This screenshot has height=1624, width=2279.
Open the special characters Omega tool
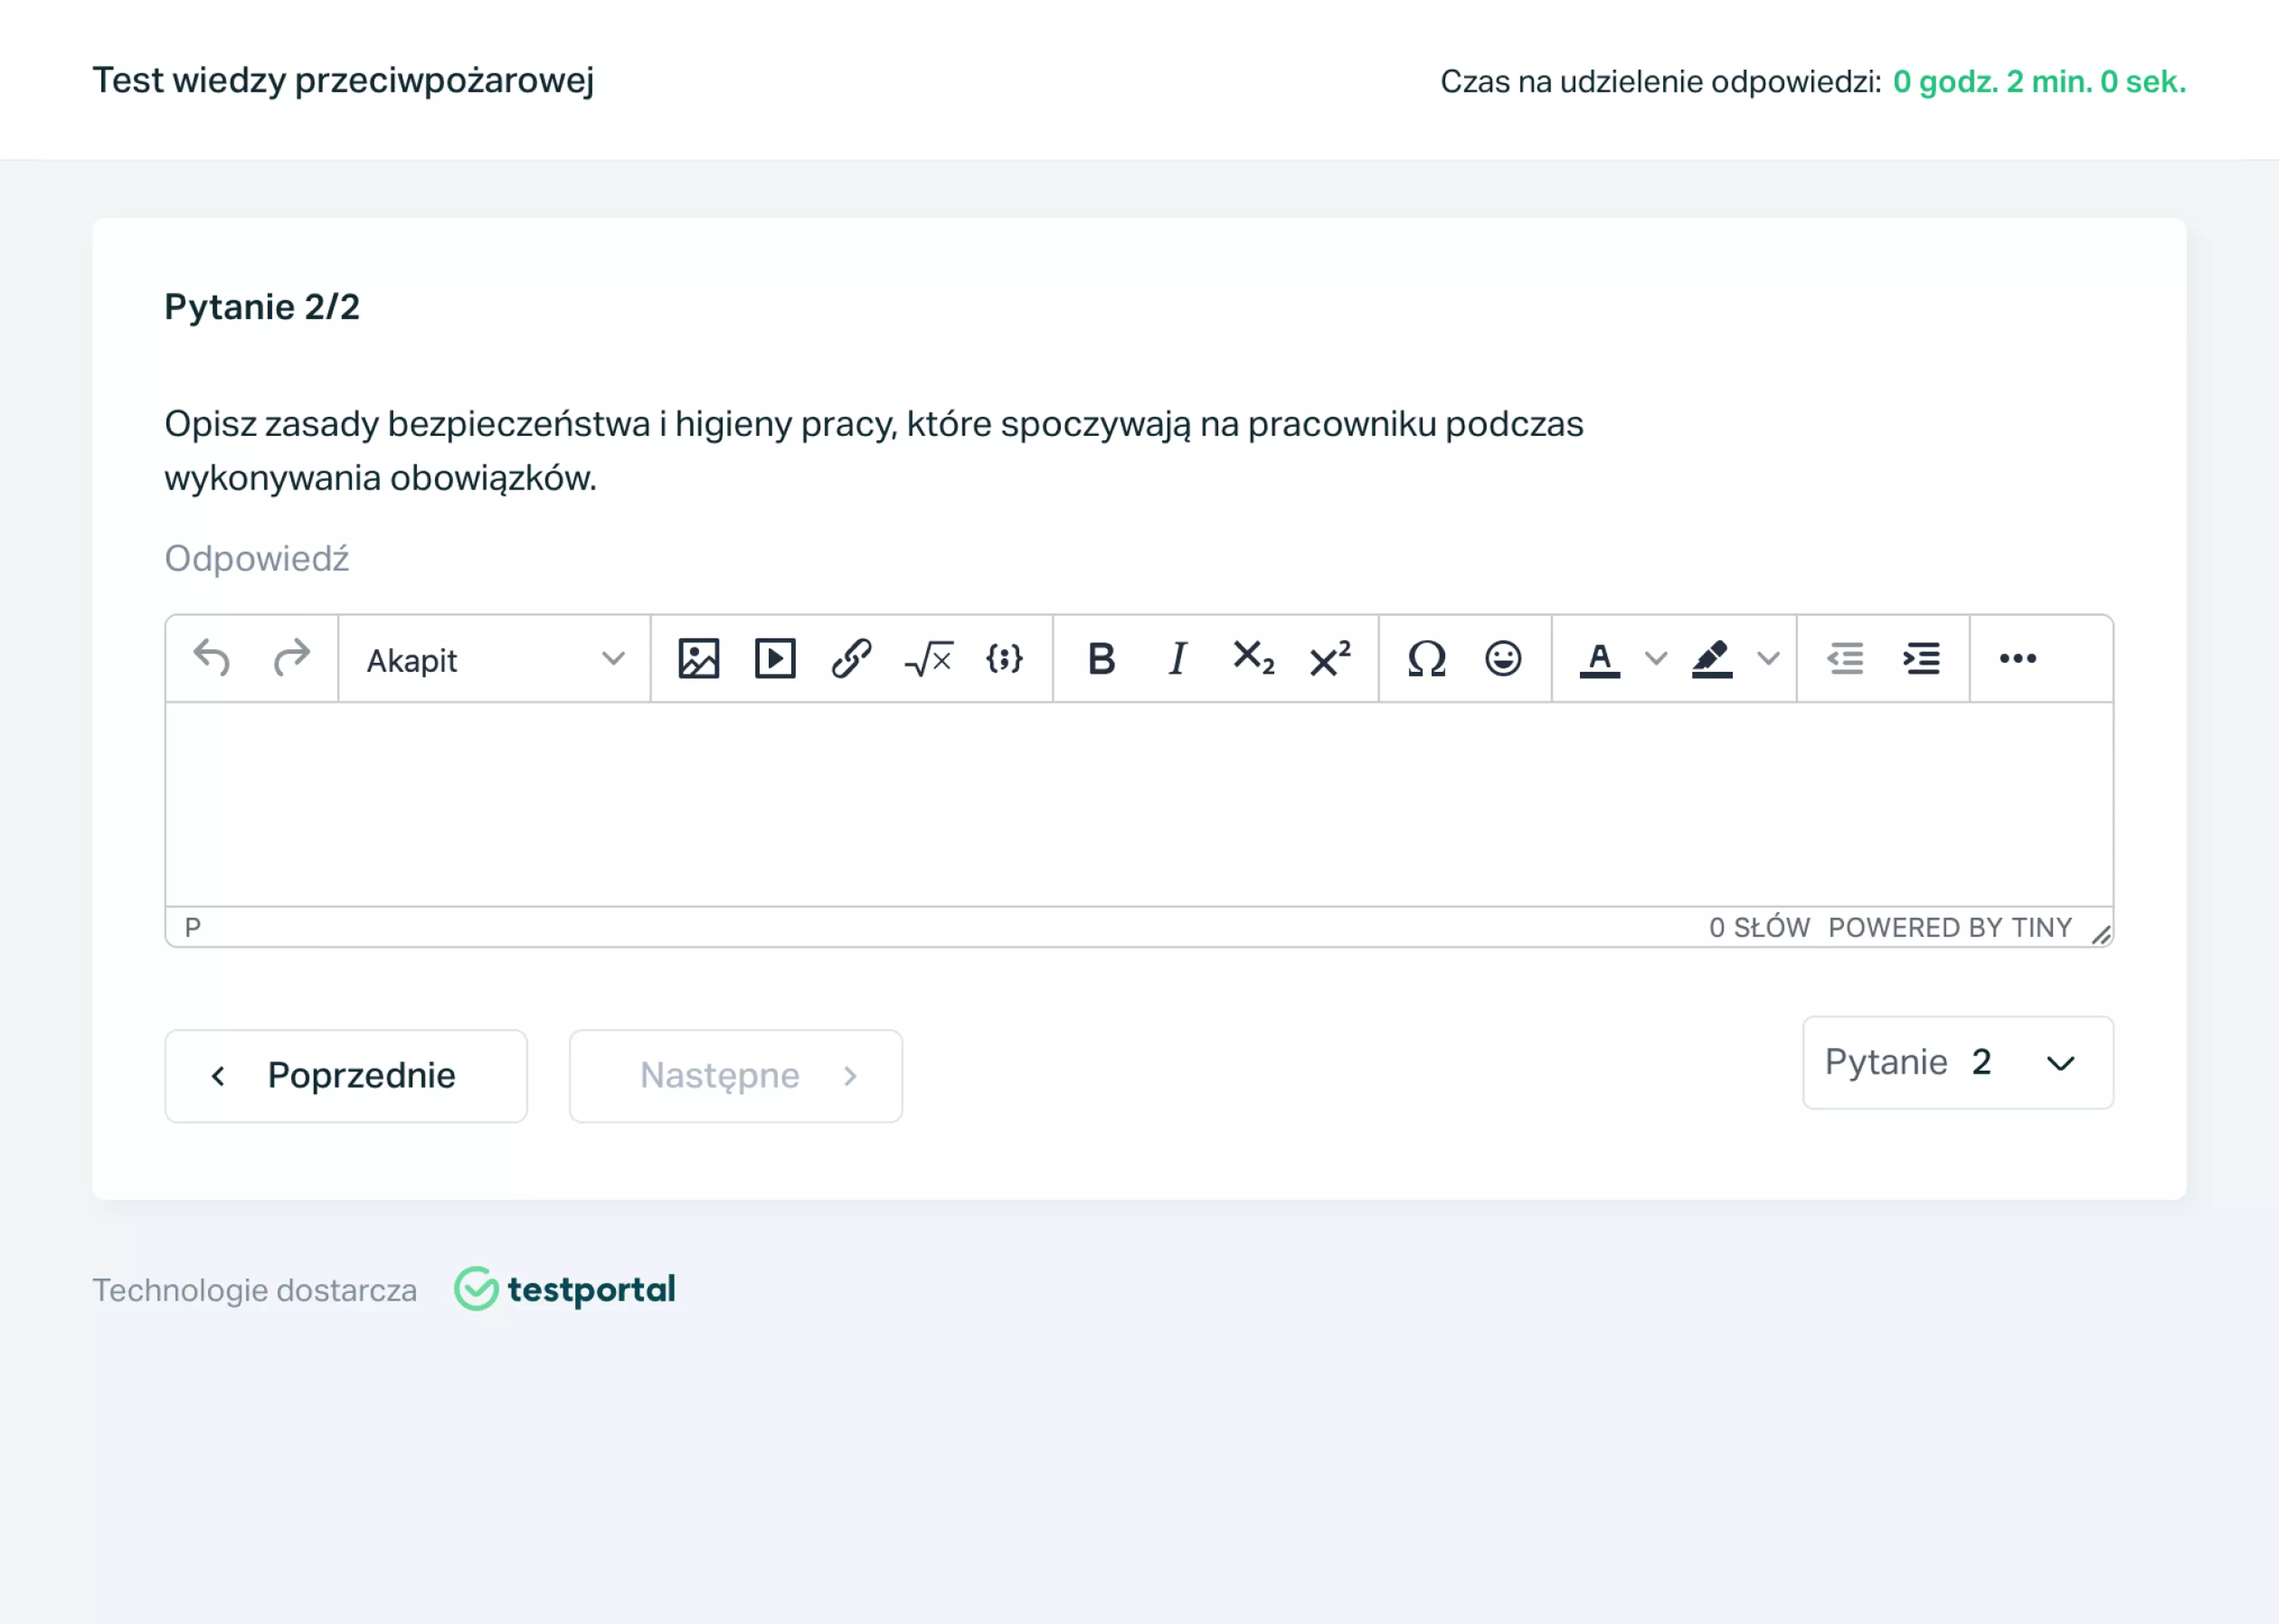coord(1427,659)
